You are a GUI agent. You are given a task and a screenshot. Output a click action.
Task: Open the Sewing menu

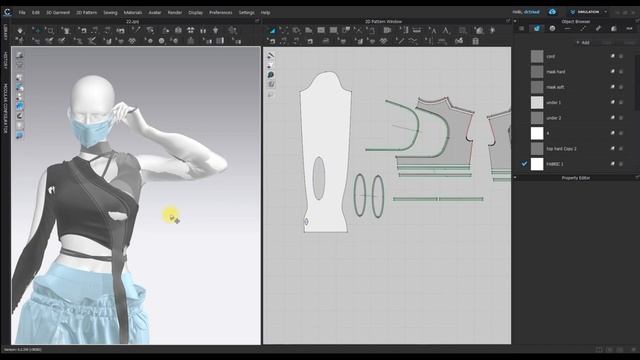[x=110, y=13]
